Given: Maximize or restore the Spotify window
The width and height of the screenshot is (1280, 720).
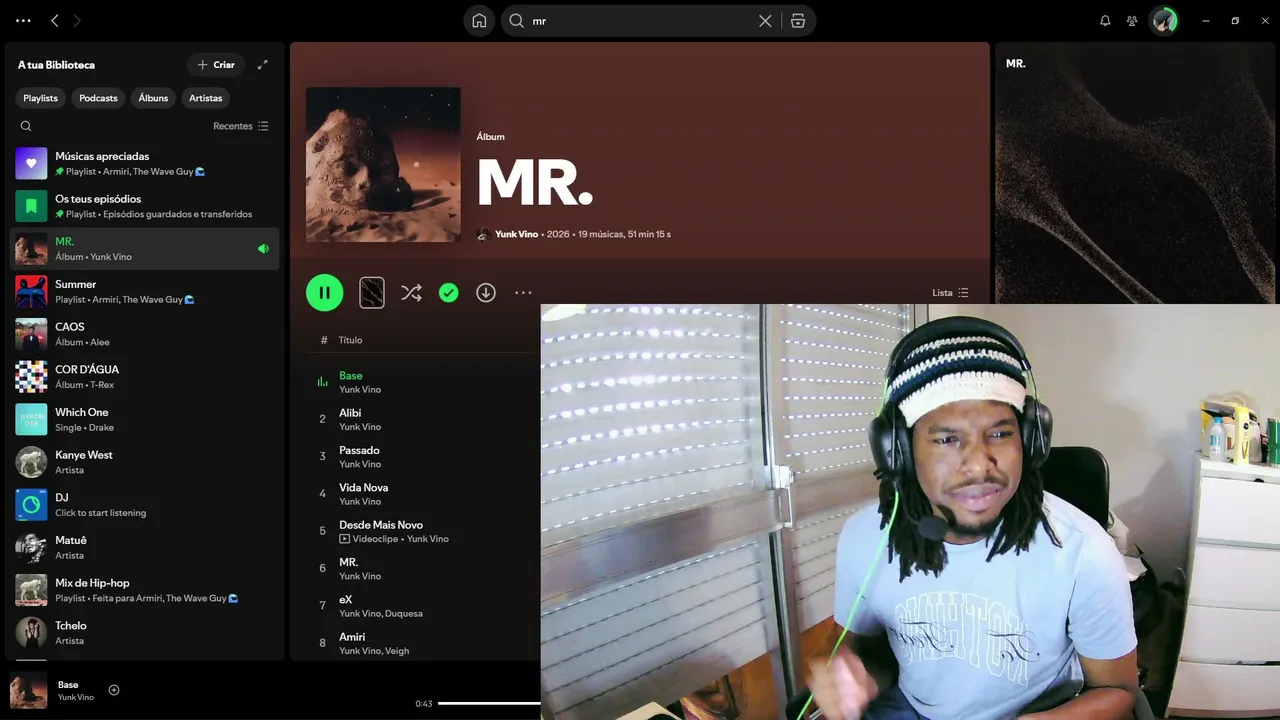Looking at the screenshot, I should (1235, 20).
